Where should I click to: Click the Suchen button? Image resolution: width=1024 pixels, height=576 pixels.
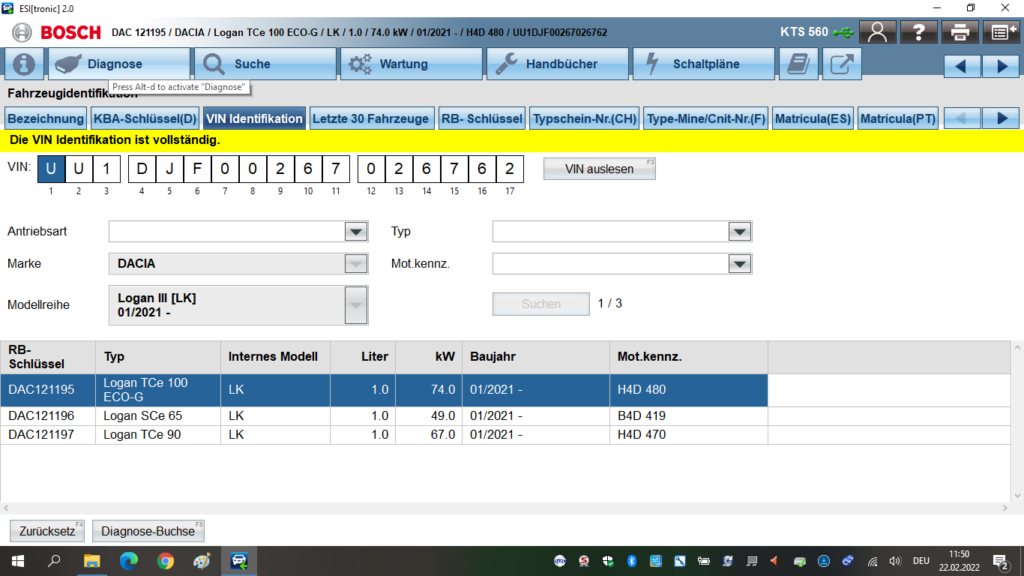[x=541, y=304]
